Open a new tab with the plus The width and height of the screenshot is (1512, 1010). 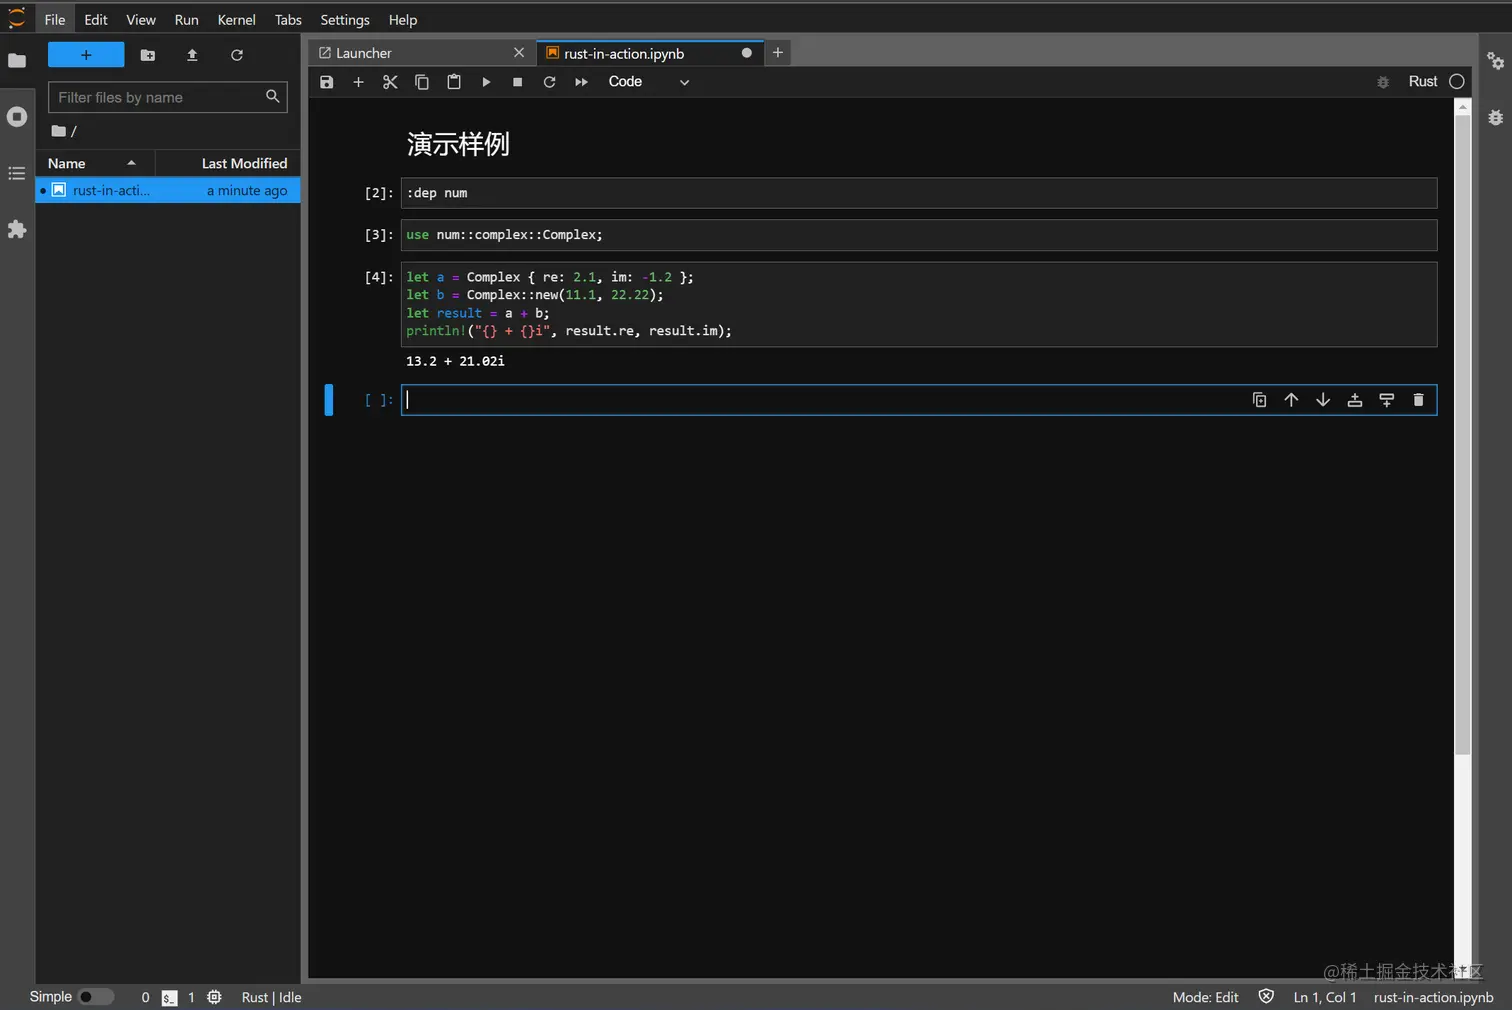(x=778, y=53)
